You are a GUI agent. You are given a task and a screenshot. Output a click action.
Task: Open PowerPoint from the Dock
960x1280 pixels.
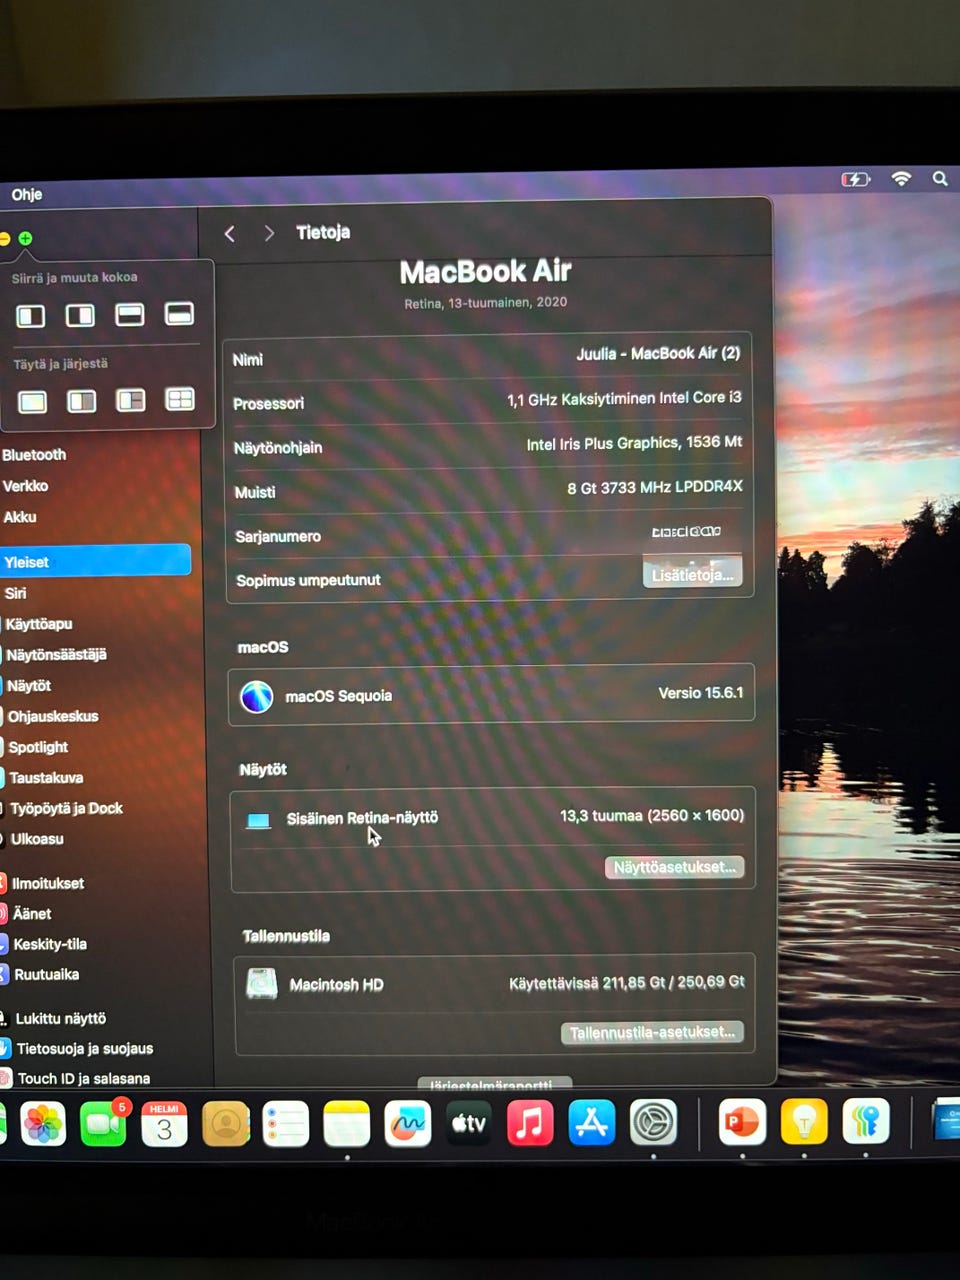tap(742, 1122)
